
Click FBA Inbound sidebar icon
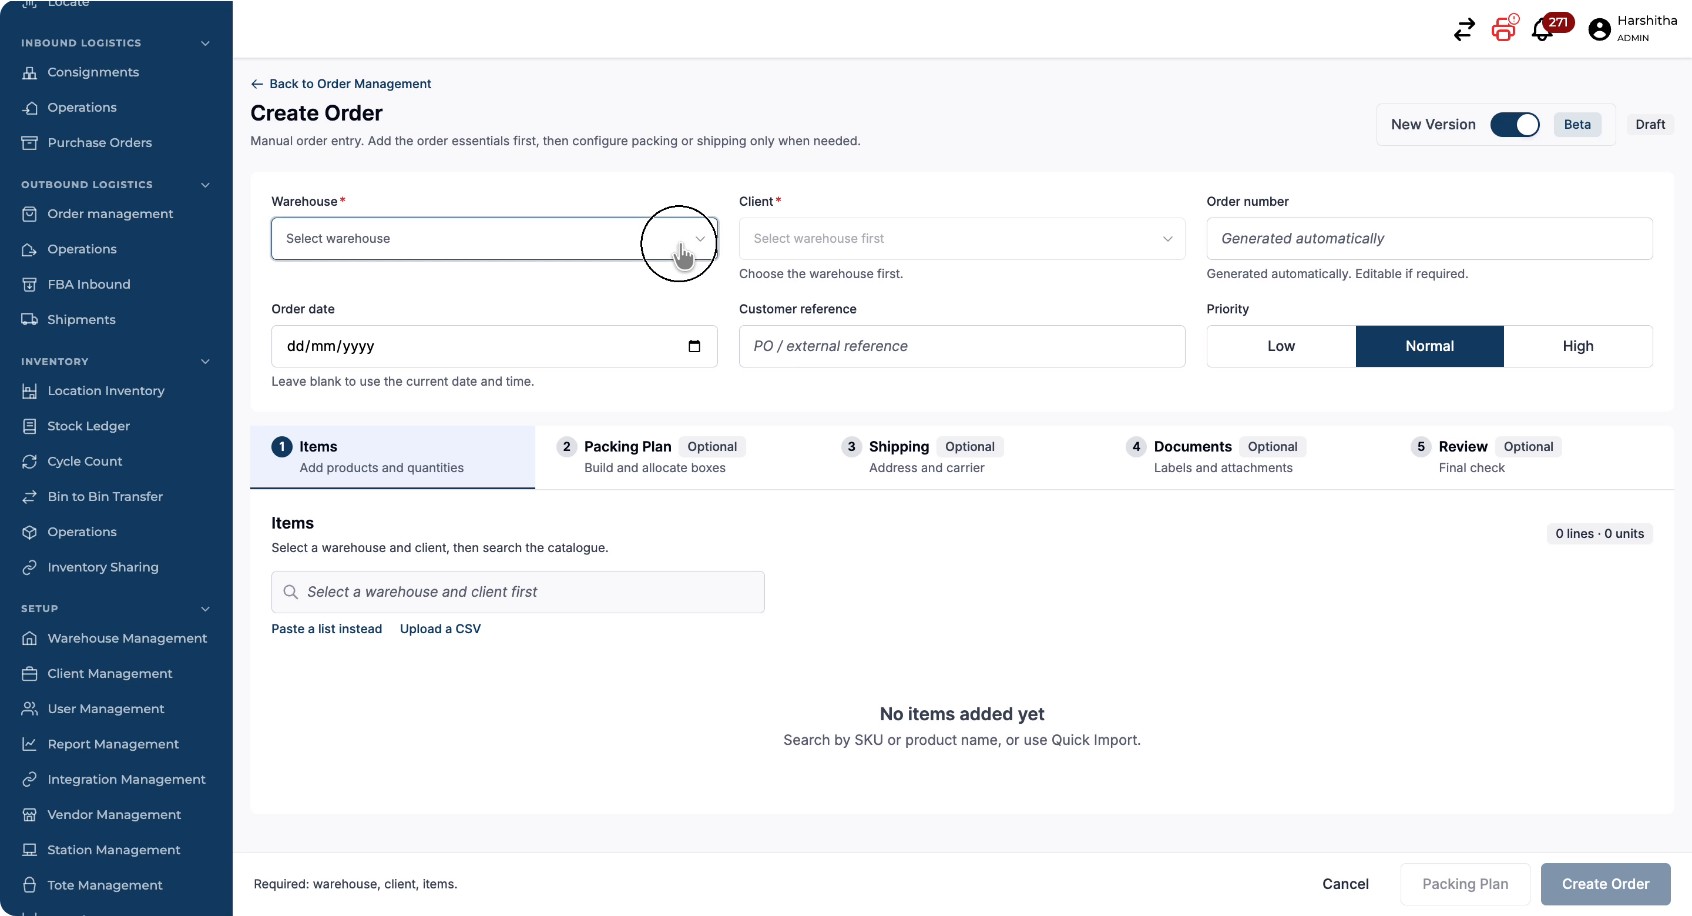click(30, 285)
